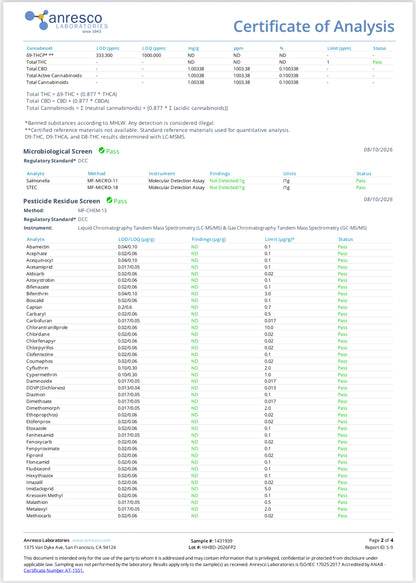Click the Page 2 of 4 indicator

381,540
